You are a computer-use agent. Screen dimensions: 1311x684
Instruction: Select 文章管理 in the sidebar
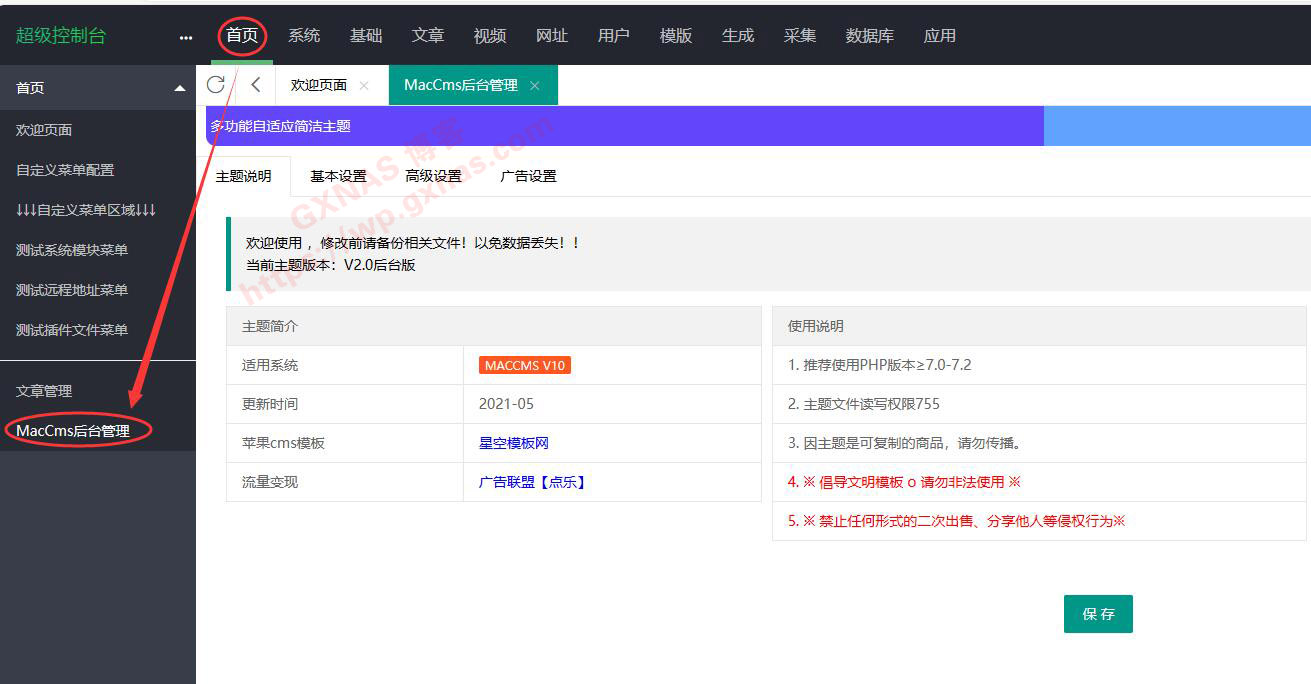point(44,391)
